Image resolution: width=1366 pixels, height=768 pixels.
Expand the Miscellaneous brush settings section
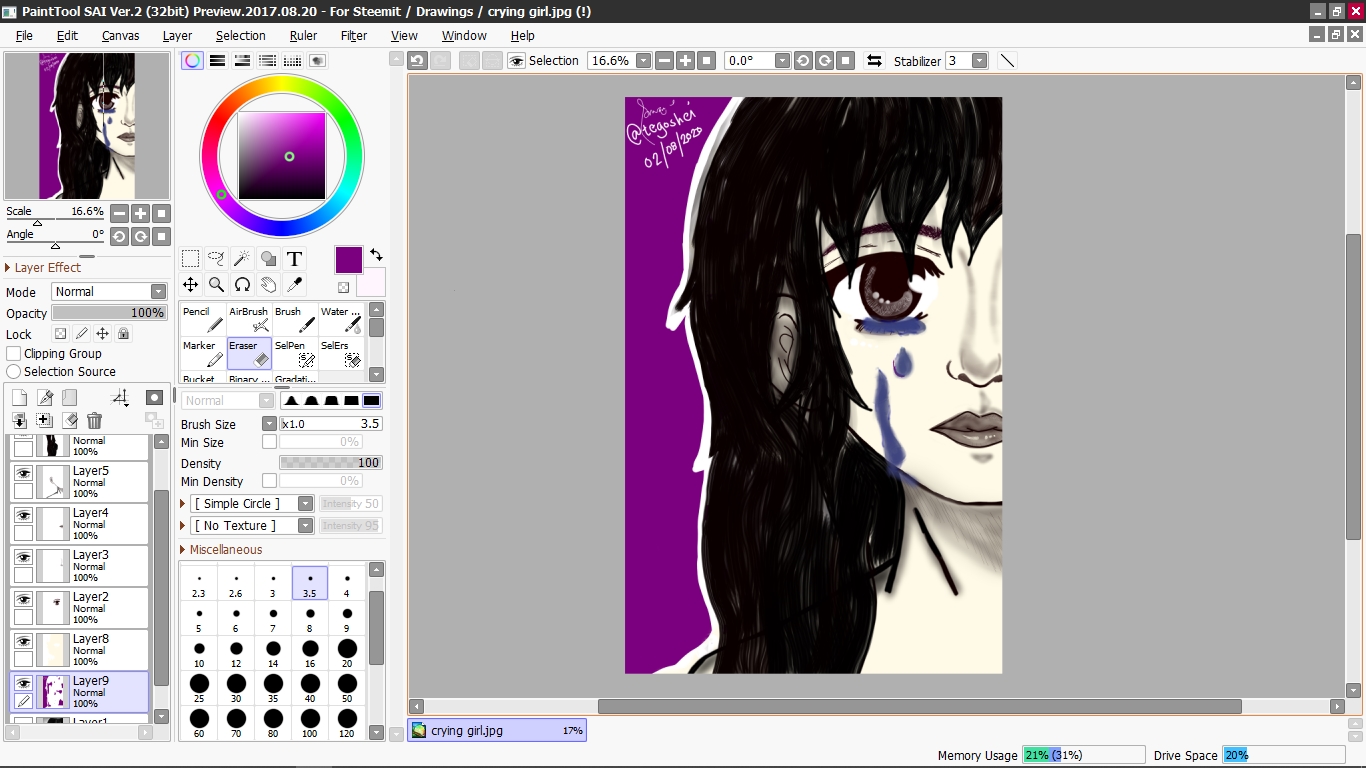221,550
